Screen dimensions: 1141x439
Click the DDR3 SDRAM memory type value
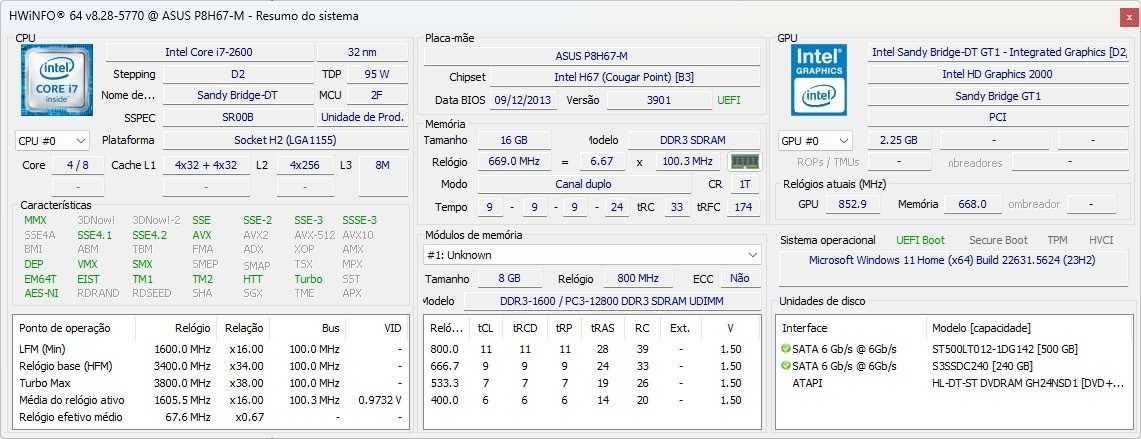pyautogui.click(x=694, y=140)
